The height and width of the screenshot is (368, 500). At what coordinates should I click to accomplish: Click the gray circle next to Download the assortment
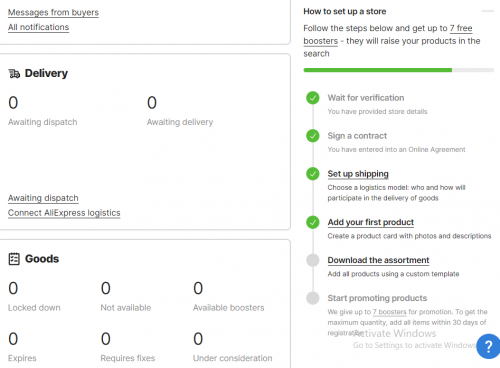coord(313,260)
